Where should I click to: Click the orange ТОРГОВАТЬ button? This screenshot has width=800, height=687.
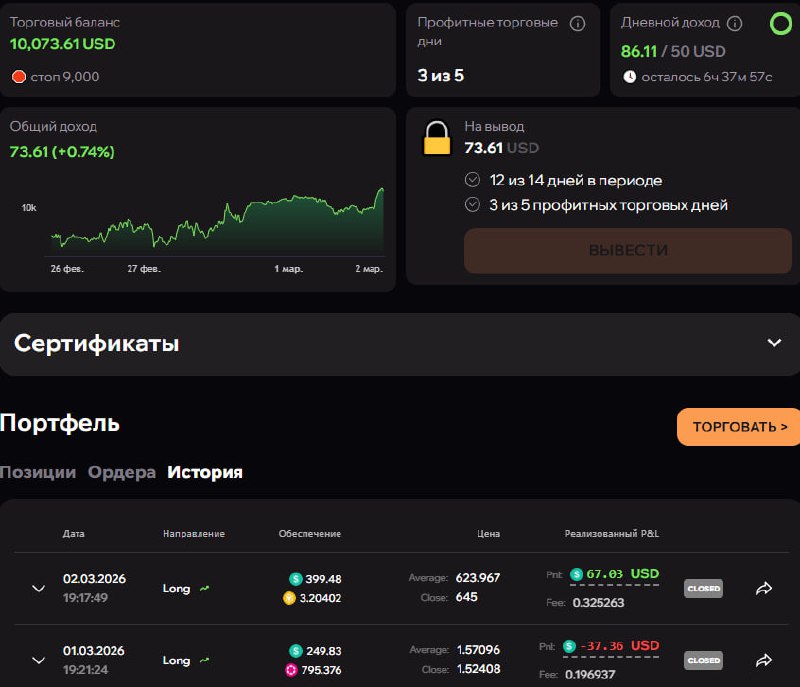pos(738,427)
